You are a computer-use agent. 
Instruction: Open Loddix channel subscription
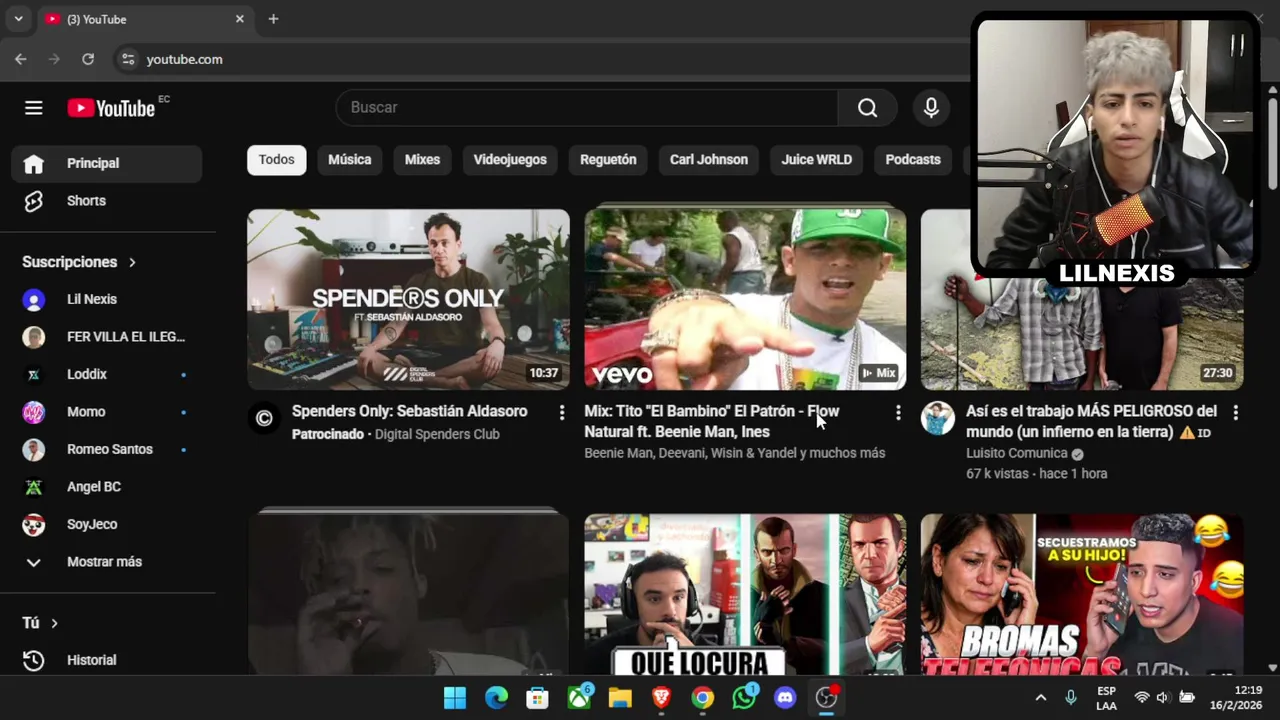pyautogui.click(x=106, y=374)
